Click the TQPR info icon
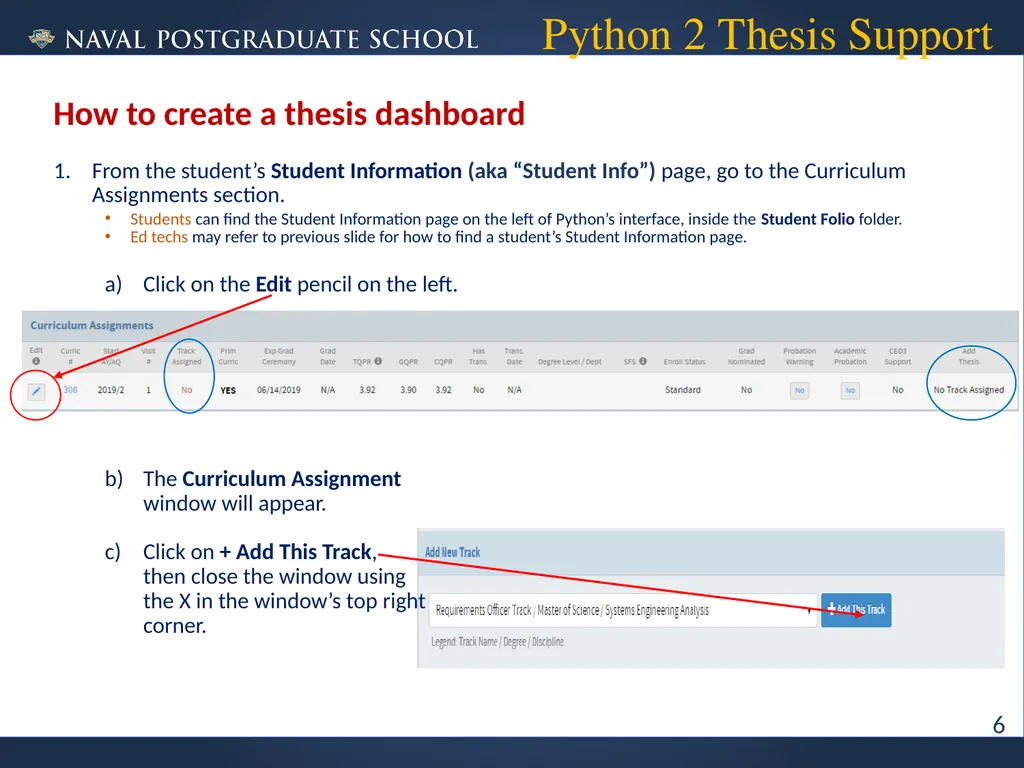 (378, 361)
